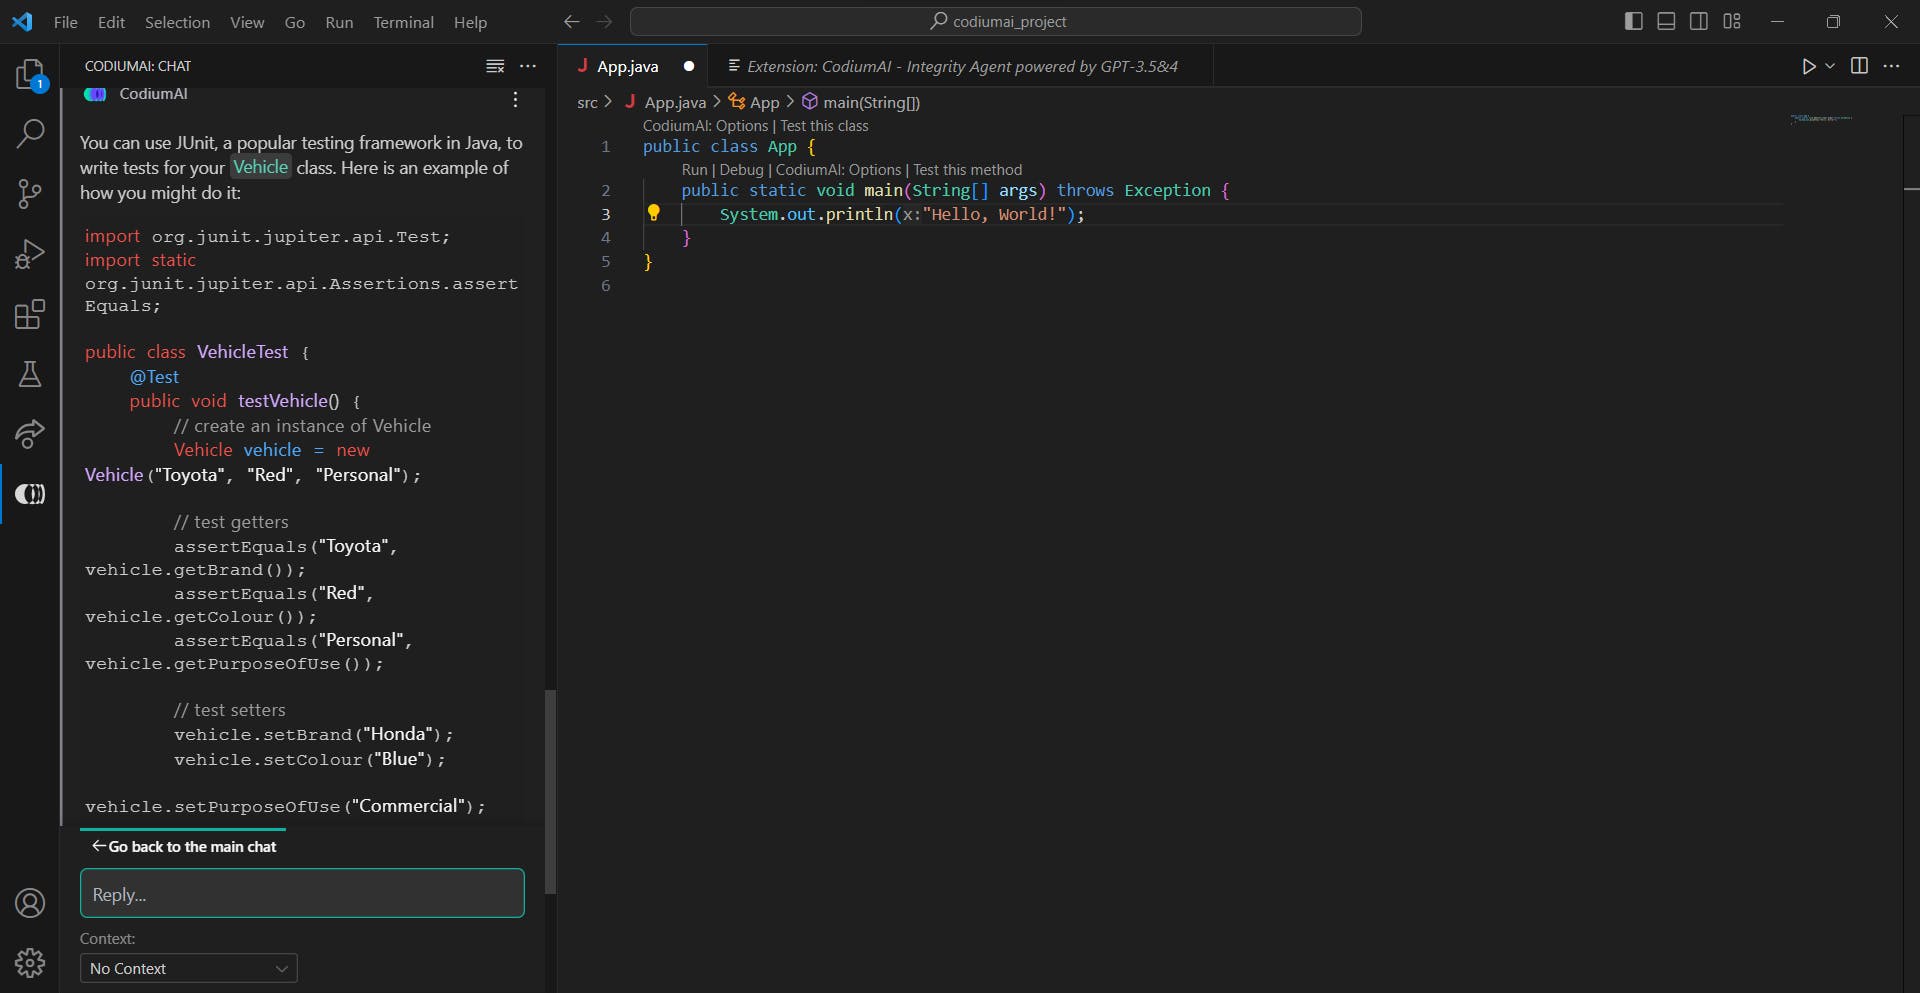Viewport: 1920px width, 993px height.
Task: Click in the Reply input field
Action: tap(302, 893)
